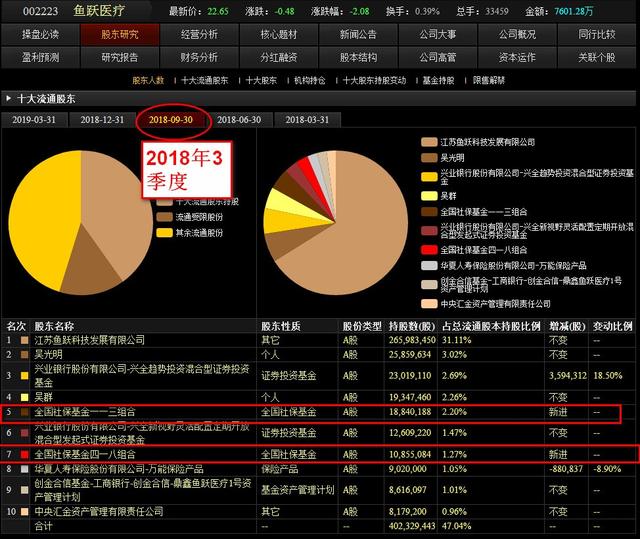The width and height of the screenshot is (640, 539).
Task: Click the 增减(股) column header
Action: coord(567,326)
